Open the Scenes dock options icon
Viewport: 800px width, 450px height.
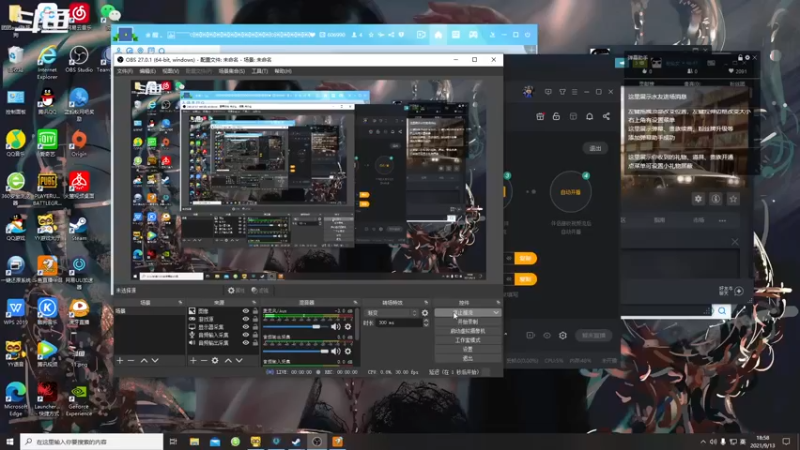180,303
